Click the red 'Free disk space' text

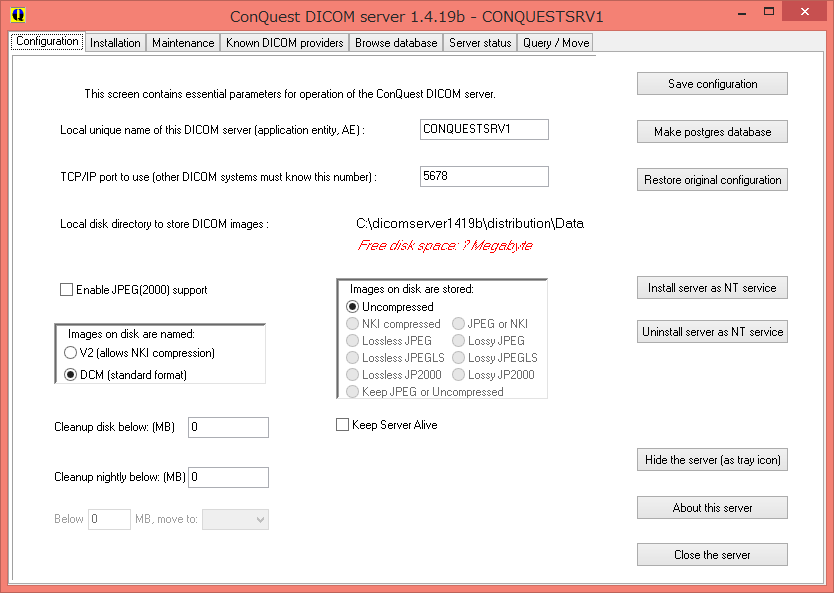coord(445,245)
